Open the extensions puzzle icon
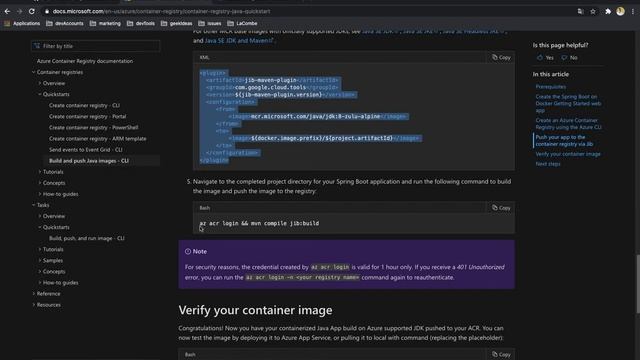This screenshot has height=360, width=640. point(608,11)
